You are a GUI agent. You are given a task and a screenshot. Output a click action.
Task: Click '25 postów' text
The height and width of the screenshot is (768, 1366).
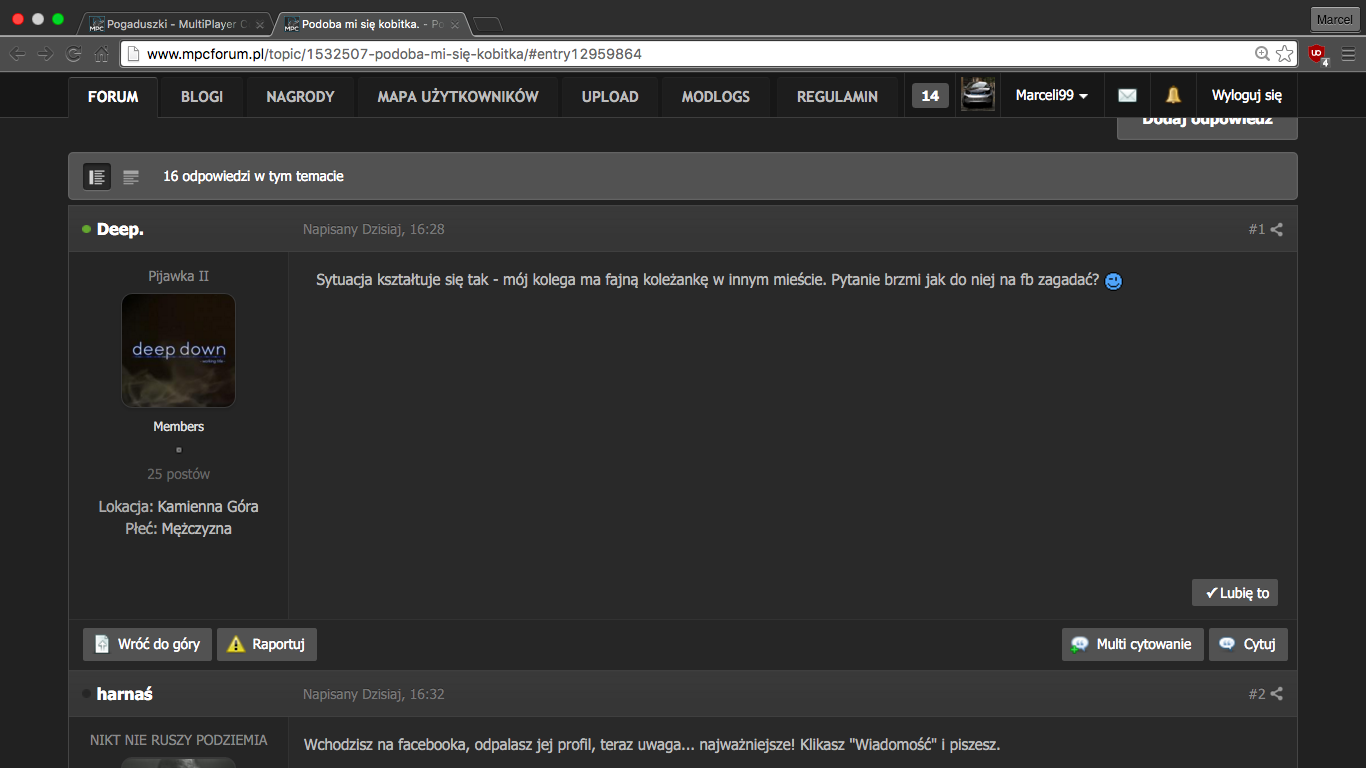(x=178, y=474)
